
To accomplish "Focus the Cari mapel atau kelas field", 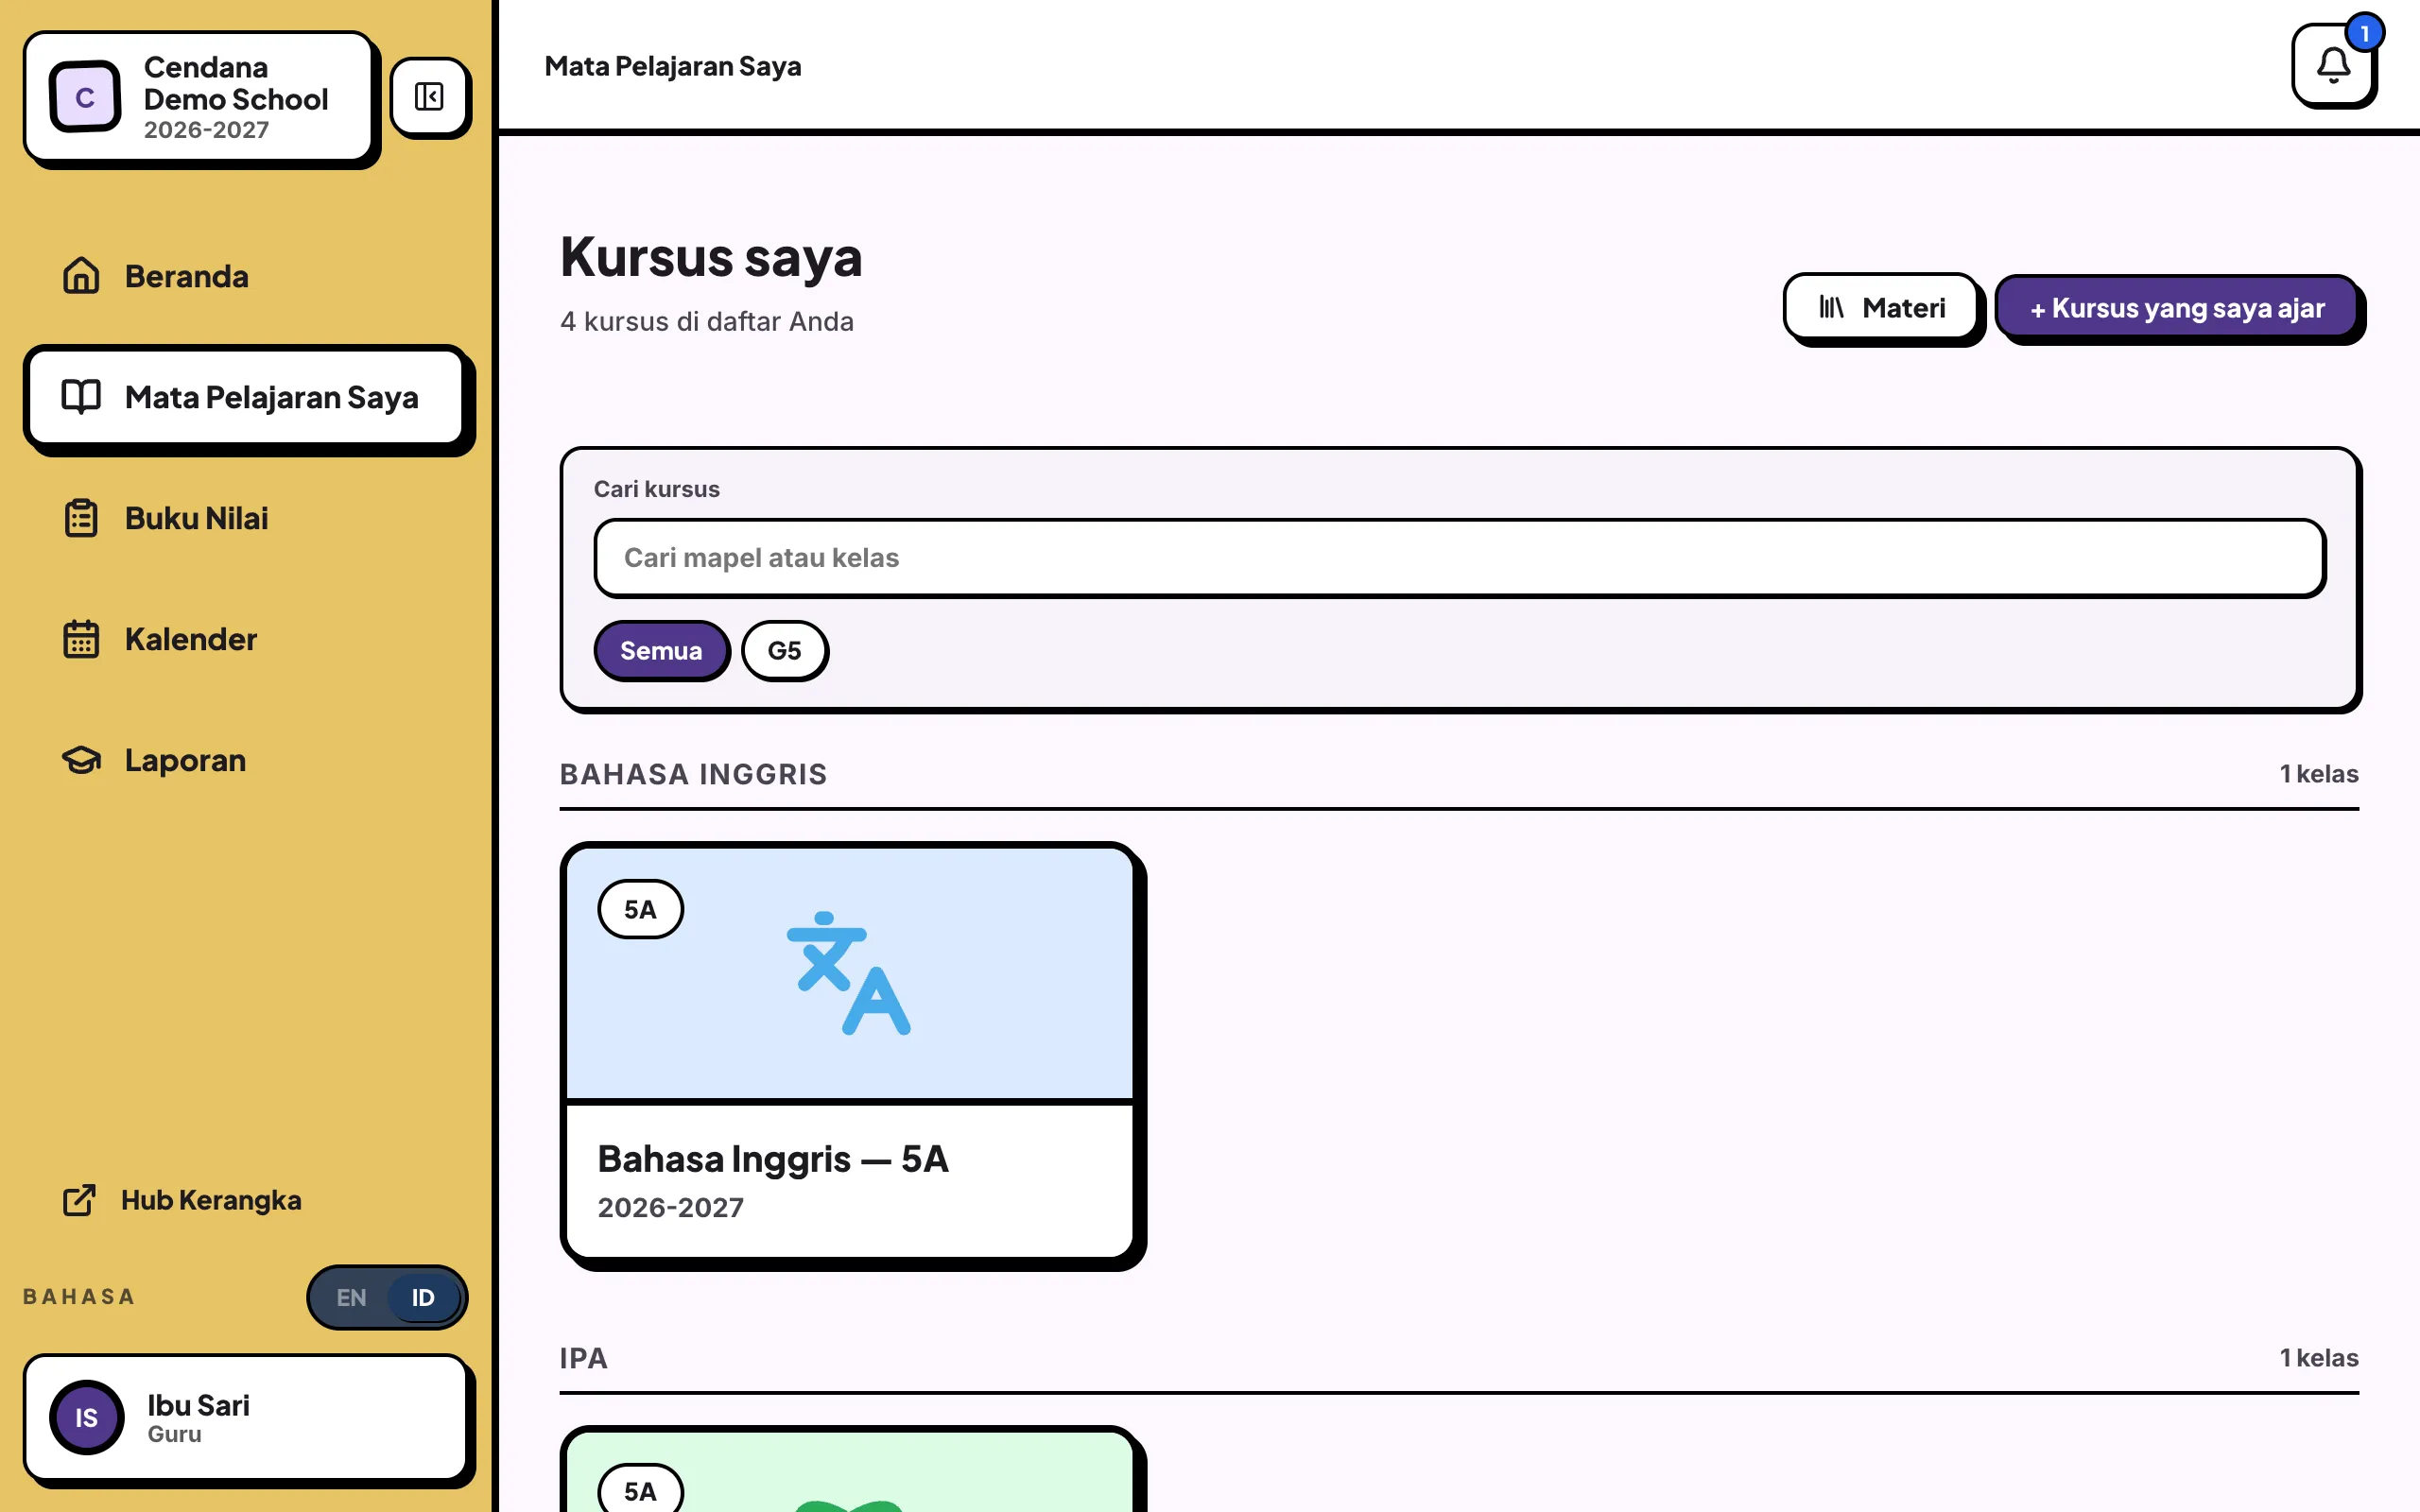I will click(x=1459, y=558).
